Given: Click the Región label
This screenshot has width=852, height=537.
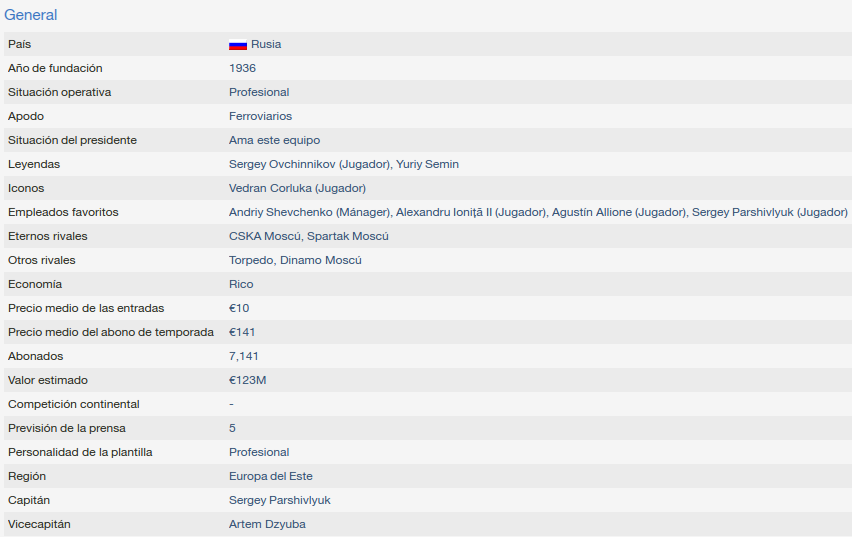Looking at the screenshot, I should (x=27, y=476).
